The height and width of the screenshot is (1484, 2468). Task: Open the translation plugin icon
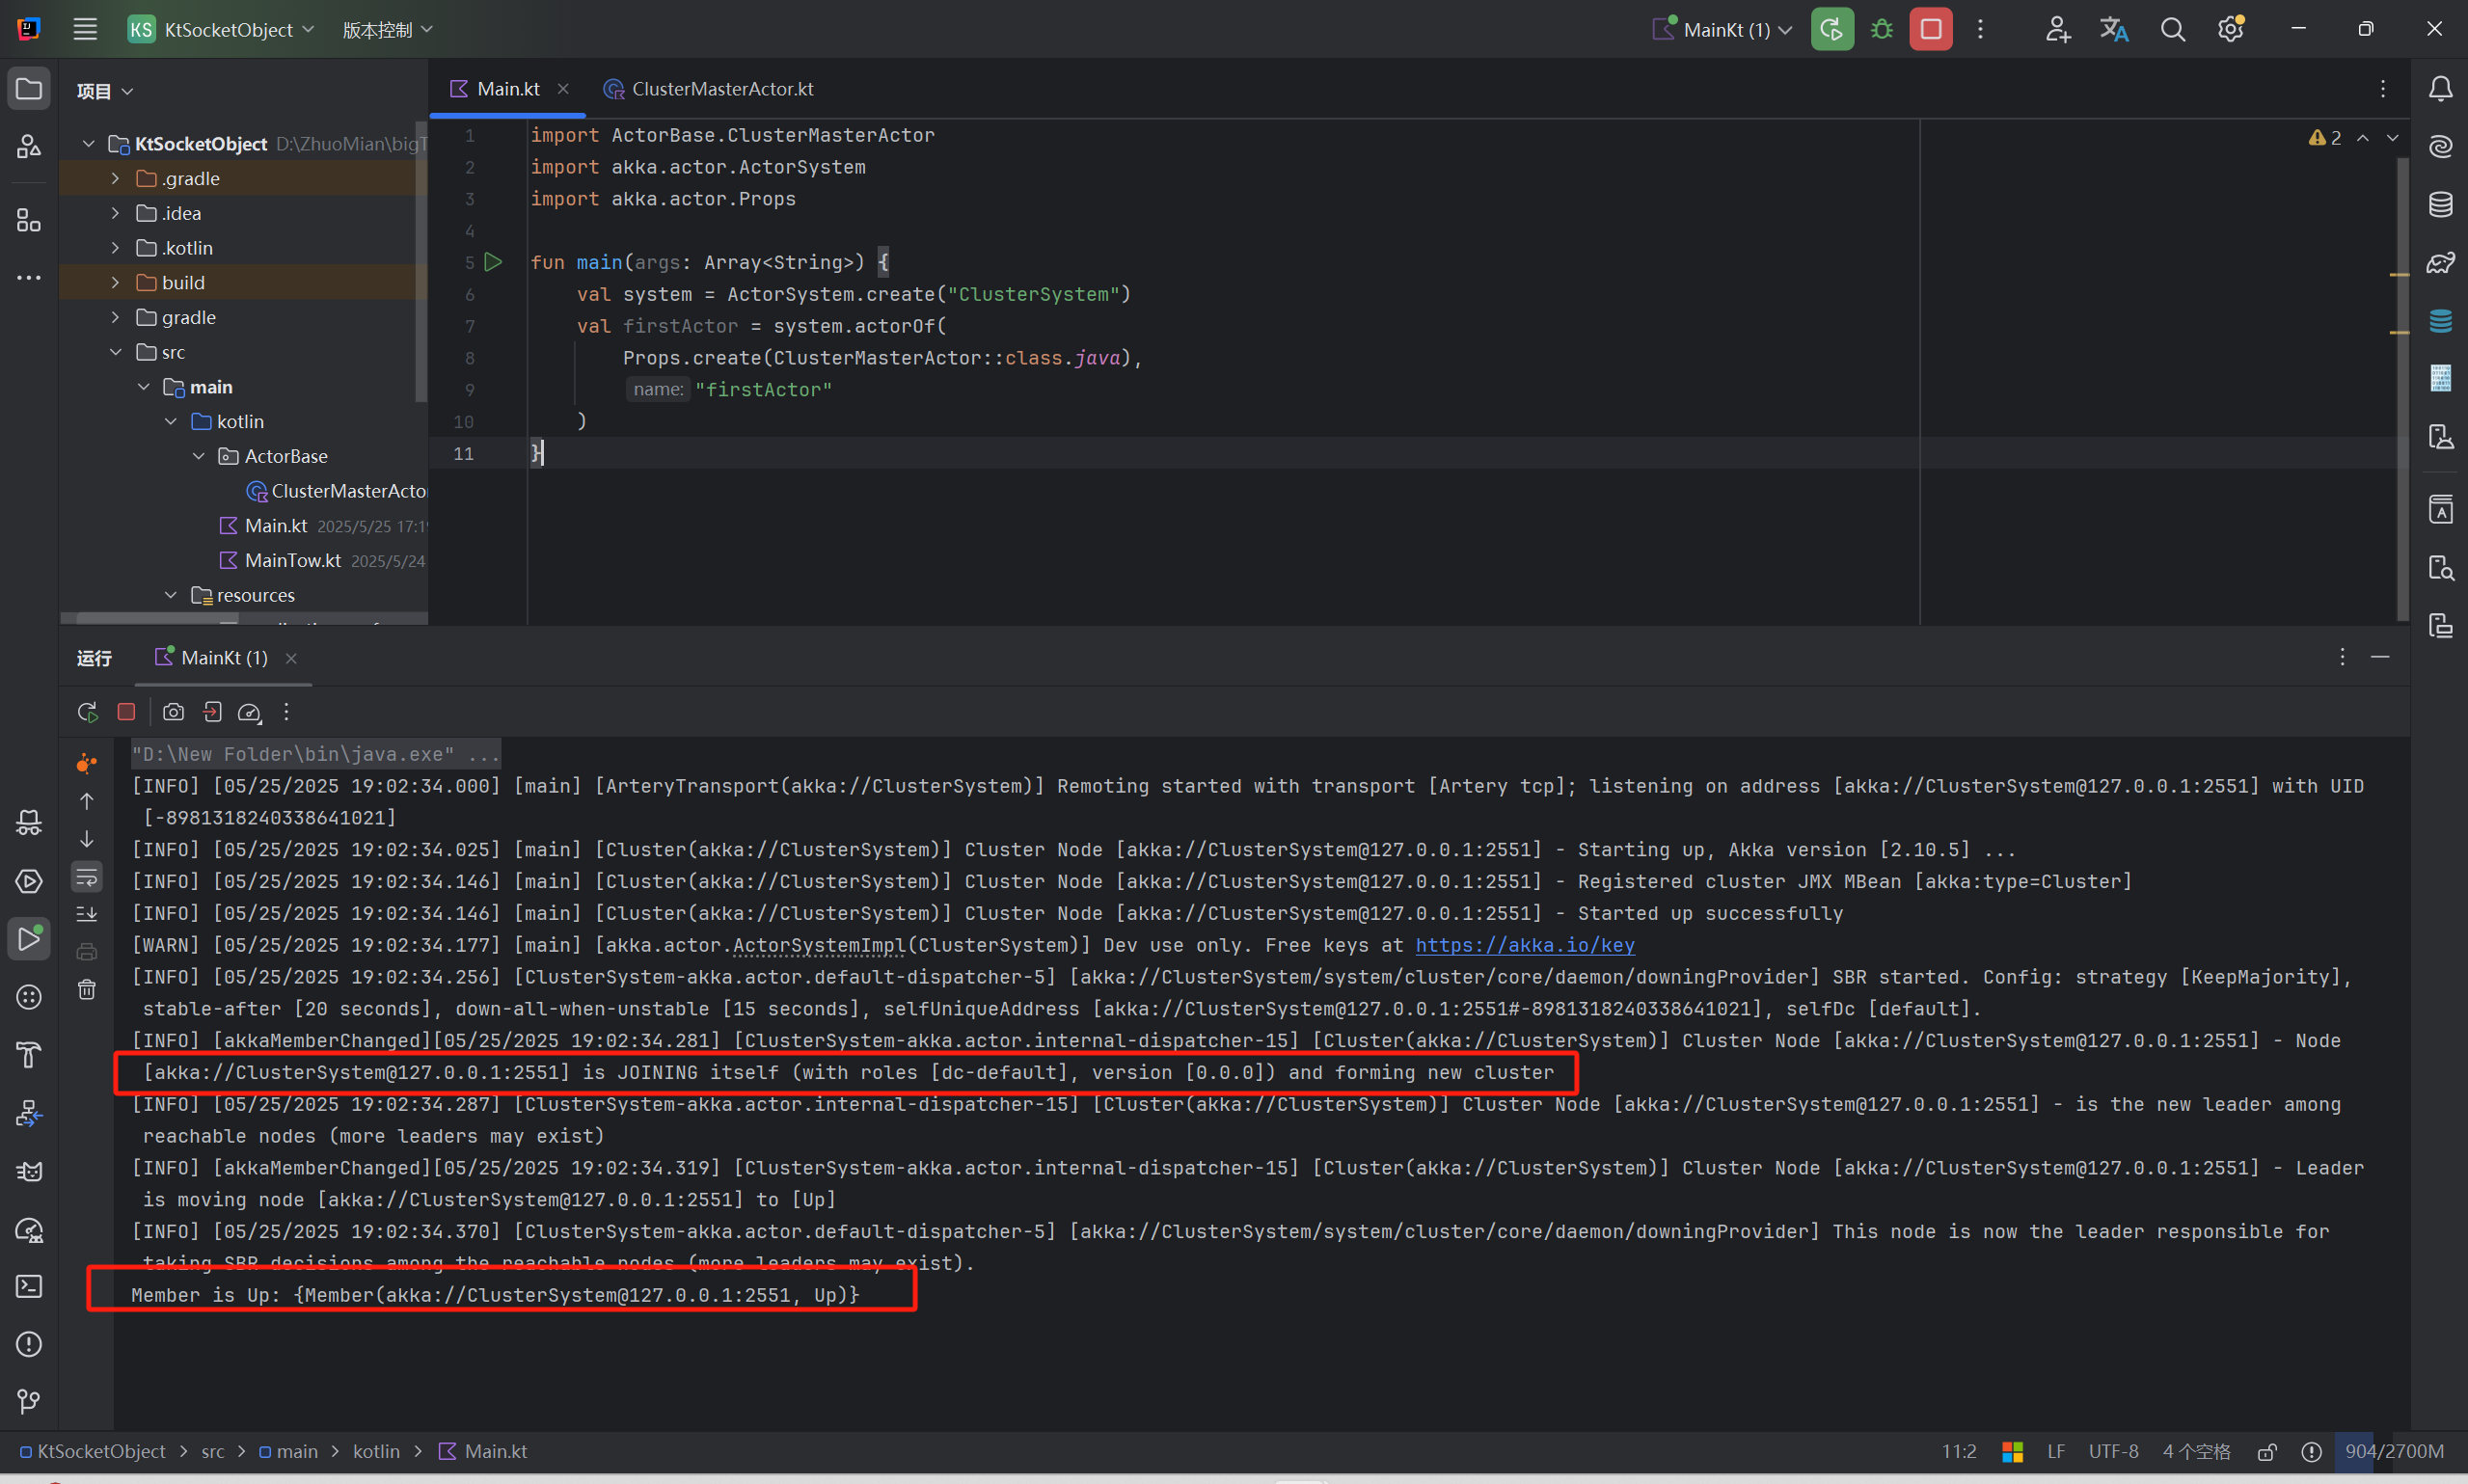[2114, 29]
